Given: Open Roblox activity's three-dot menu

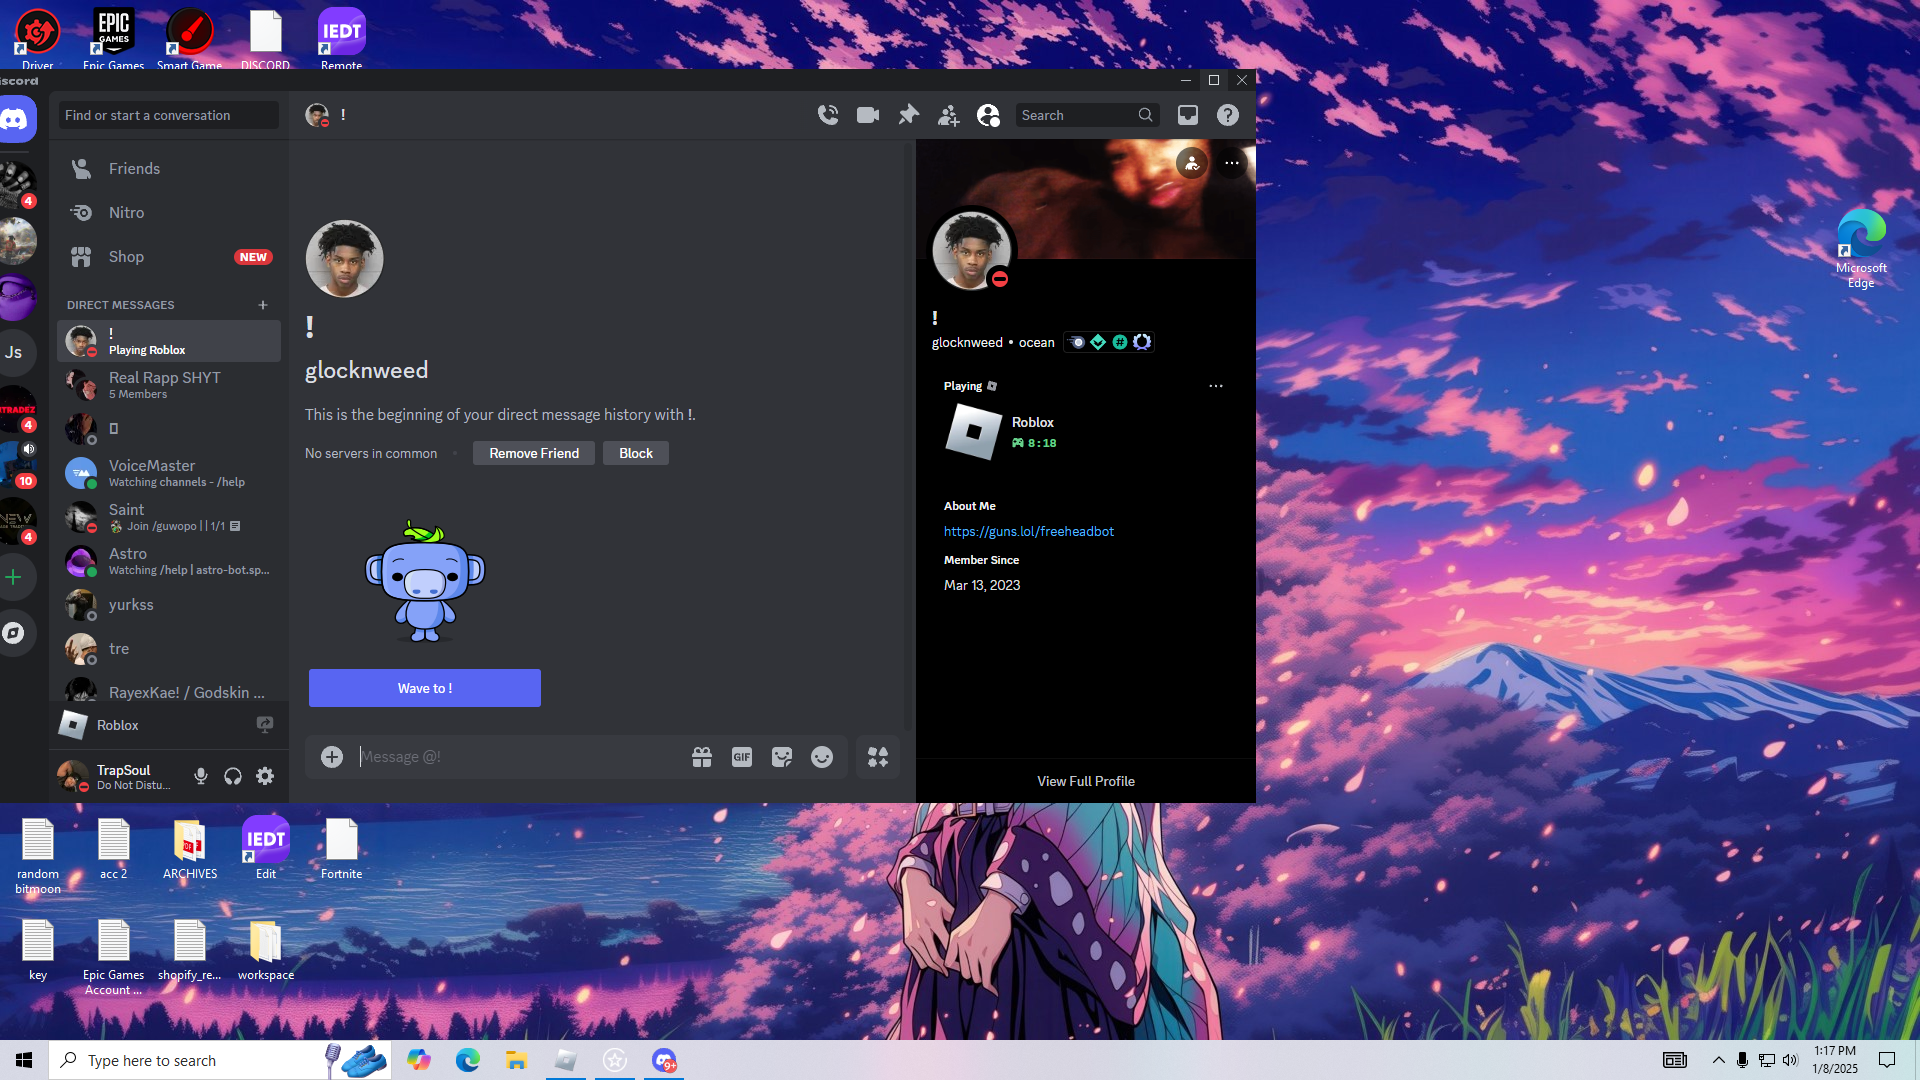Looking at the screenshot, I should click(1215, 386).
